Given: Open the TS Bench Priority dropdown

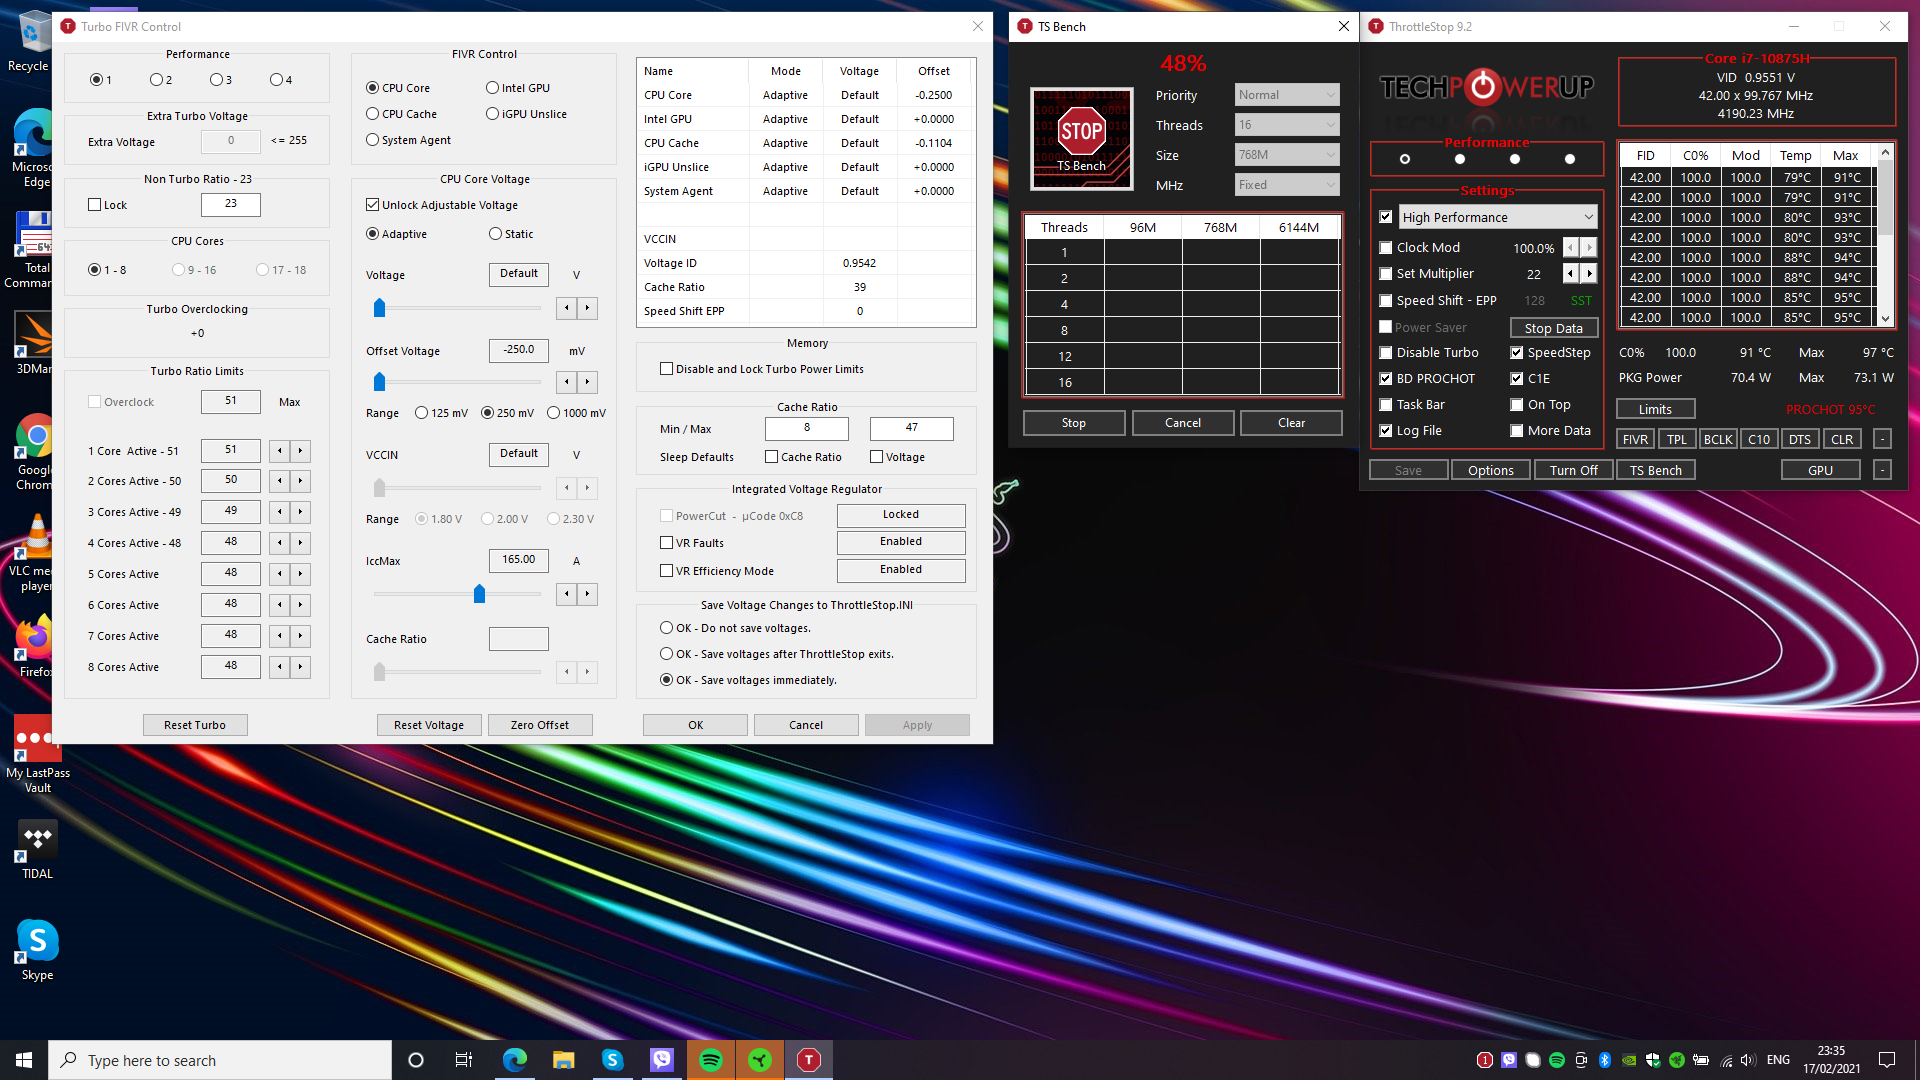Looking at the screenshot, I should click(x=1287, y=95).
